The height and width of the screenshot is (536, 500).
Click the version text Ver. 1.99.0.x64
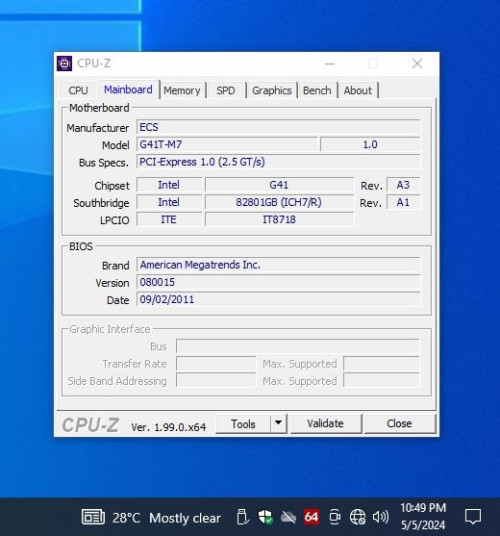(x=168, y=427)
